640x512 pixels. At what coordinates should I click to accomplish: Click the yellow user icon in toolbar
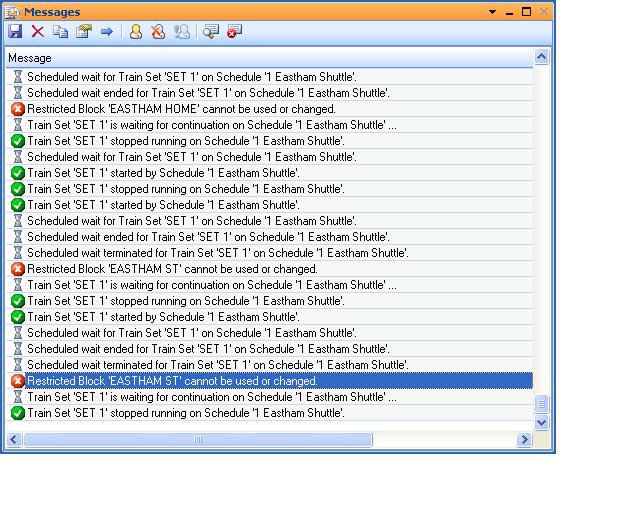pyautogui.click(x=135, y=32)
